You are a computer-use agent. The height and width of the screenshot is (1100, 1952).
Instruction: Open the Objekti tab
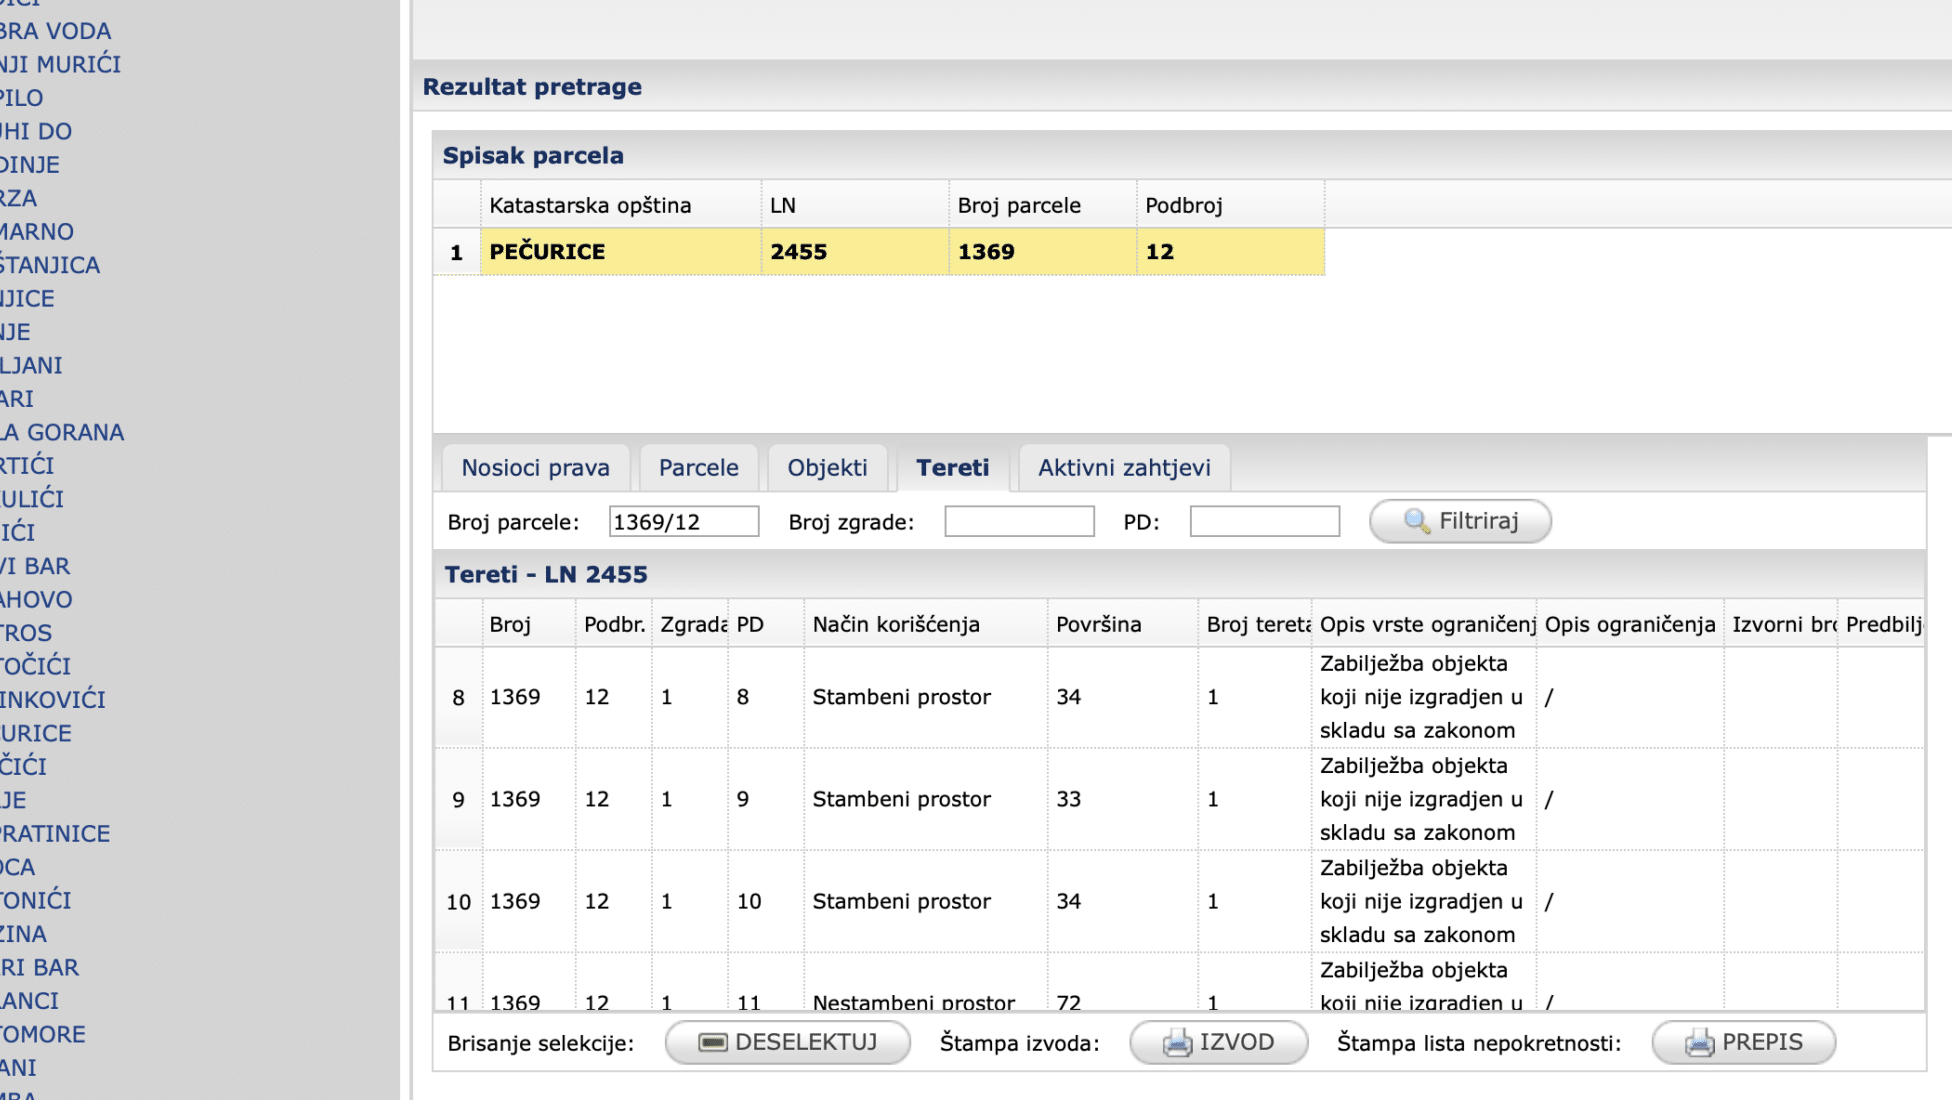pos(827,468)
